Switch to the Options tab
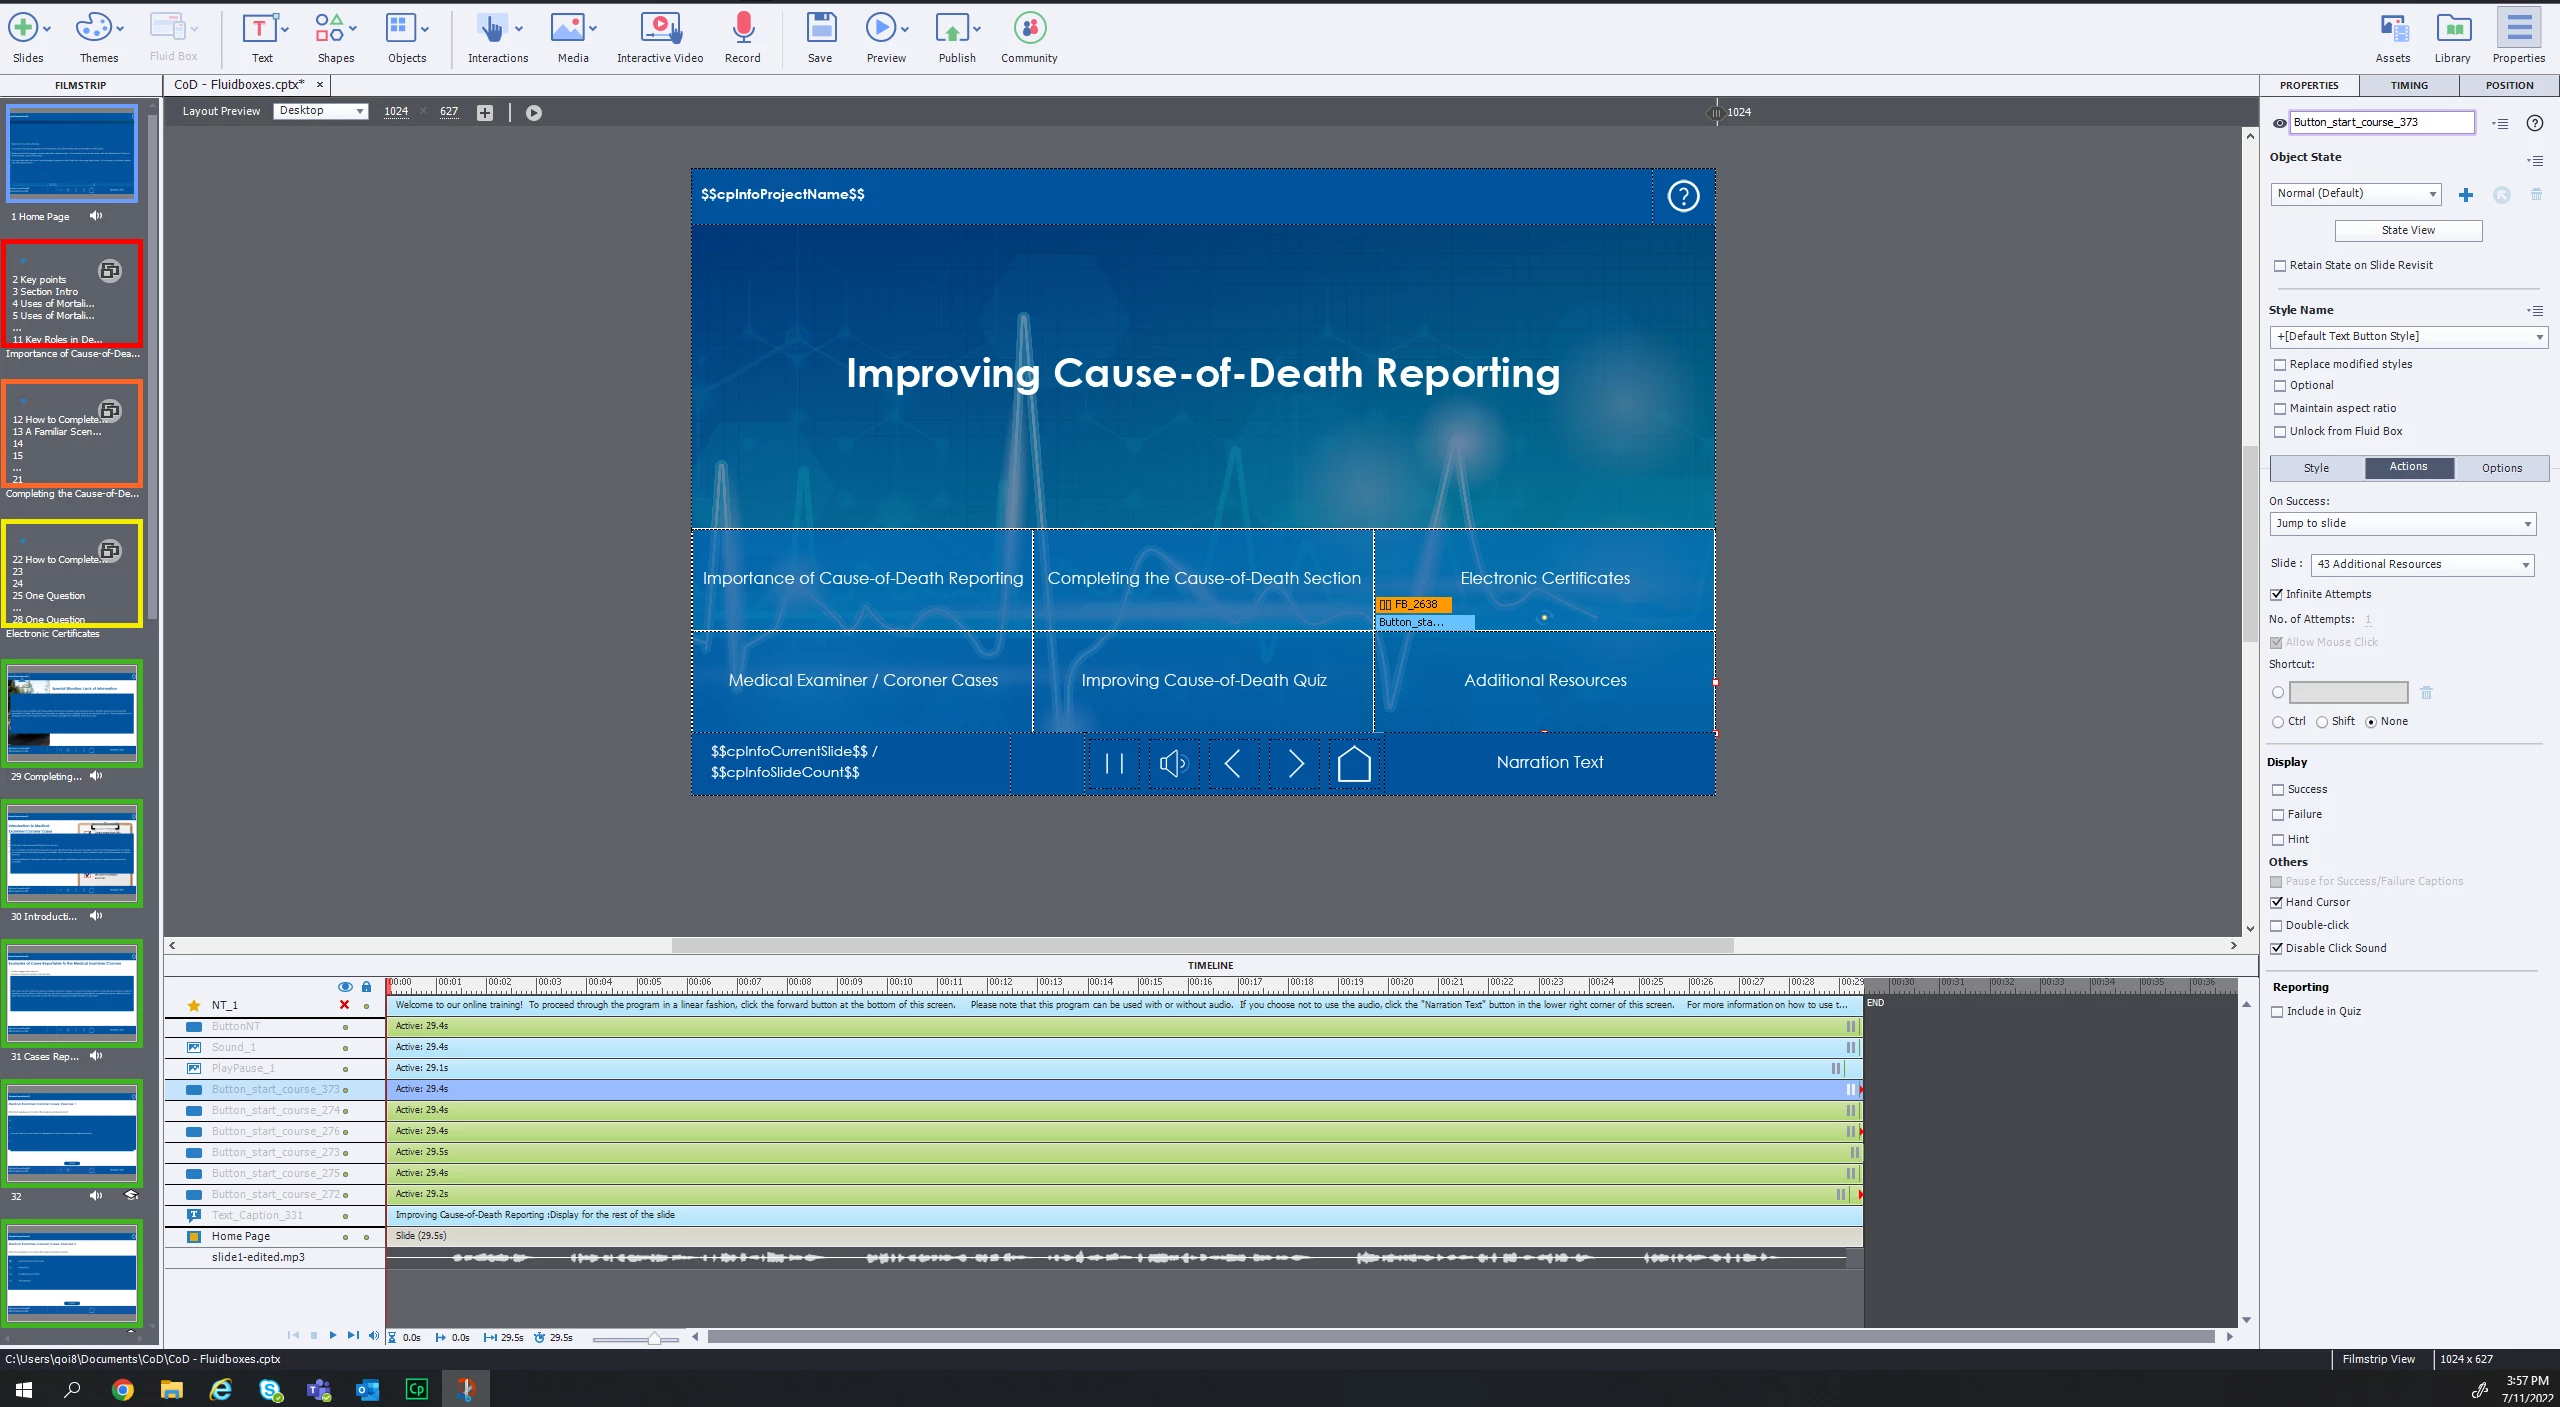This screenshot has width=2560, height=1407. 2501,468
